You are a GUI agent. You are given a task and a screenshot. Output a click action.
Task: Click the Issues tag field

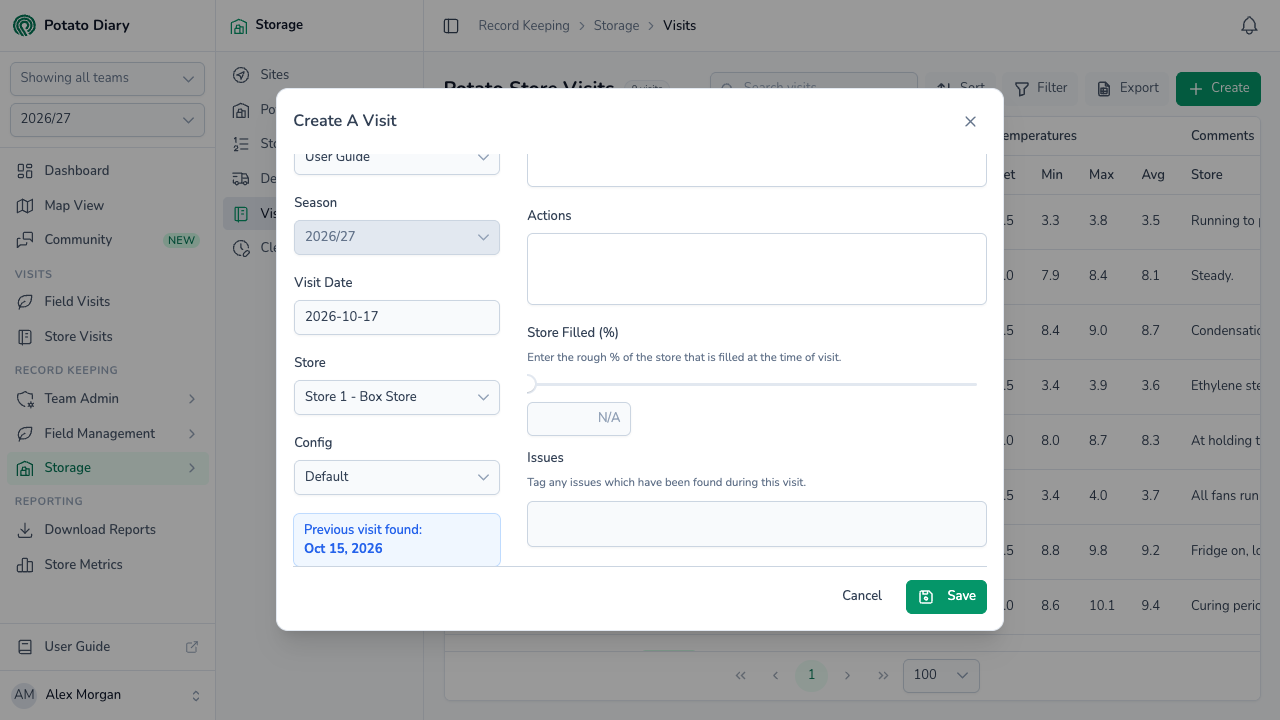757,524
